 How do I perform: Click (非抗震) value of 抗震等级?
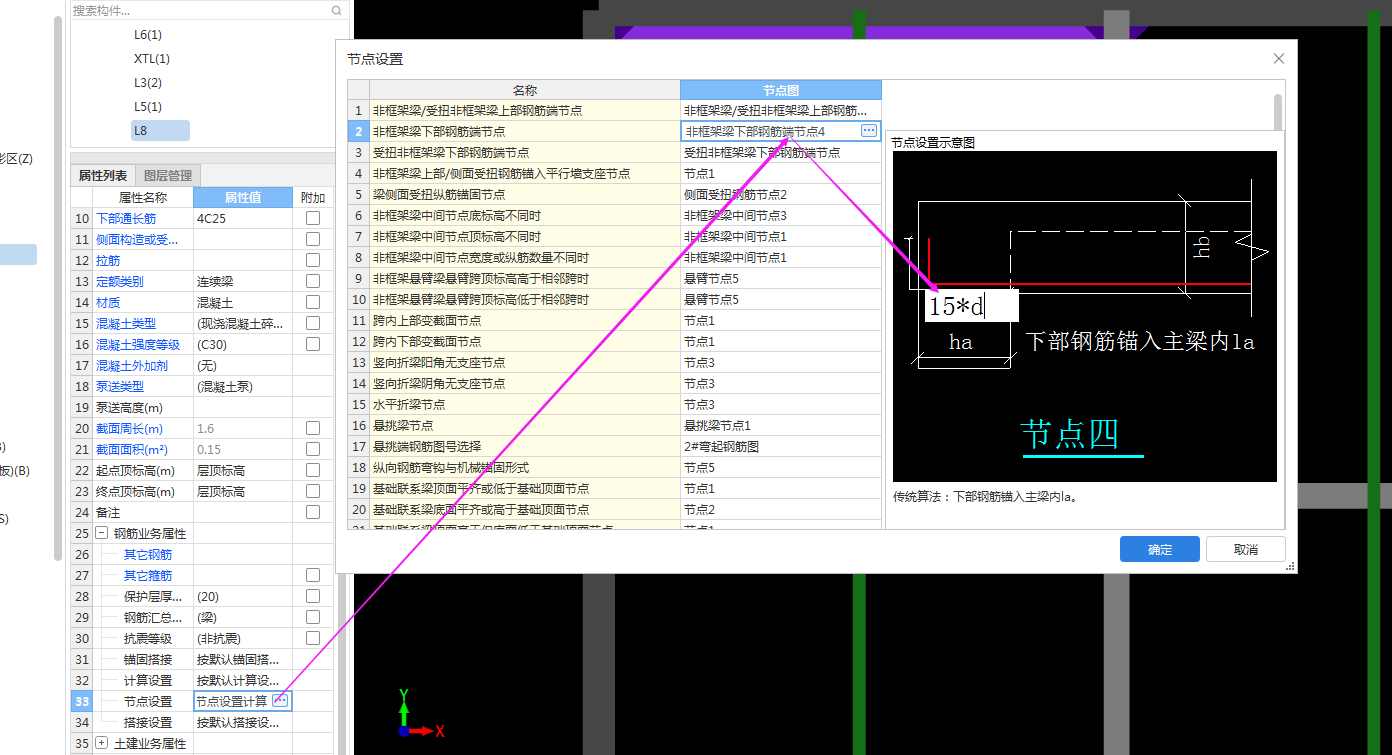243,638
